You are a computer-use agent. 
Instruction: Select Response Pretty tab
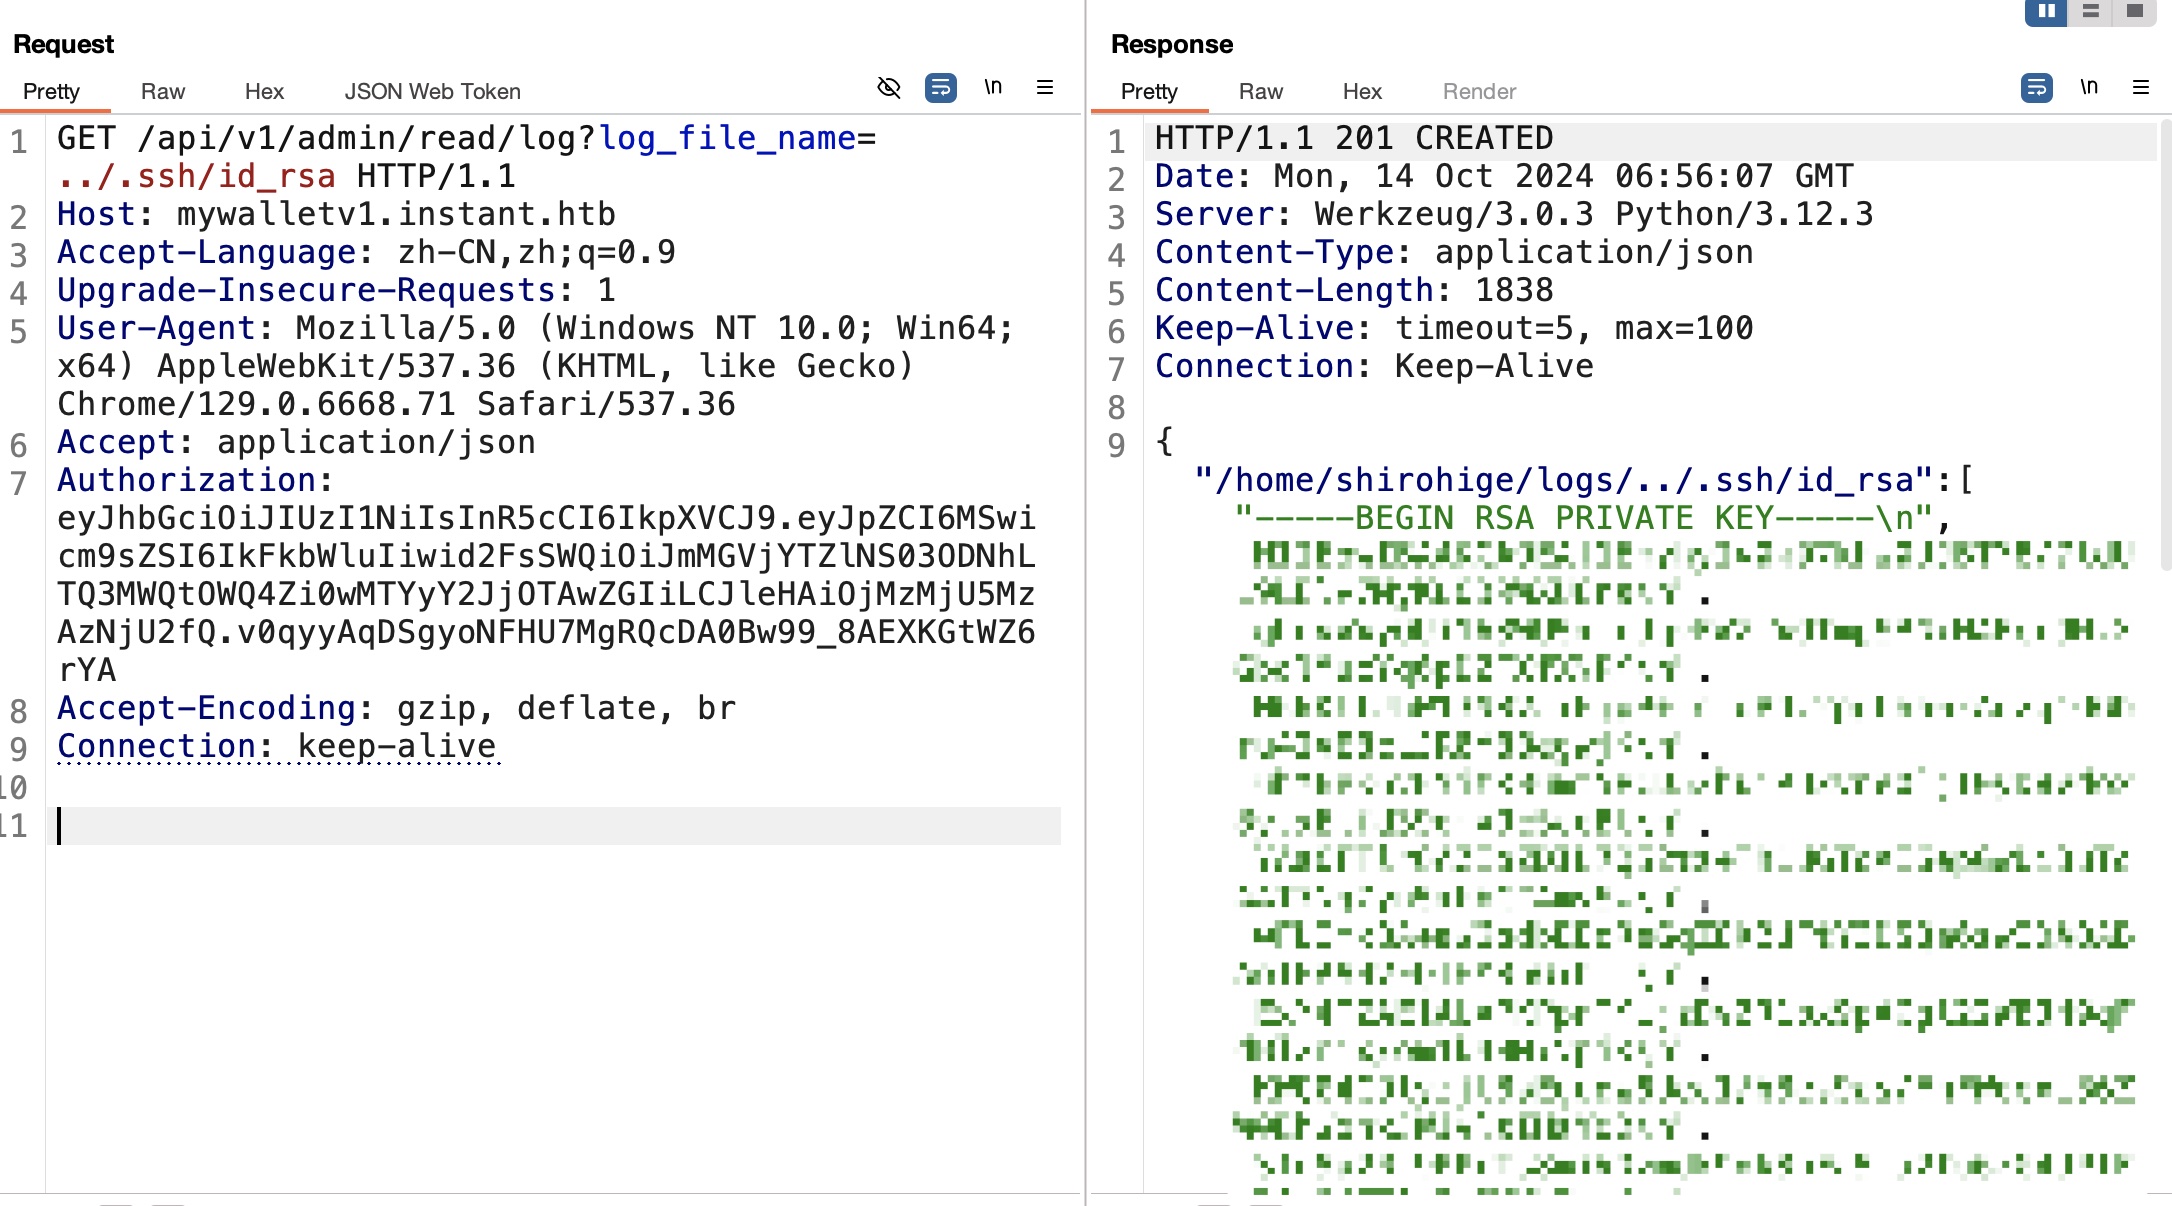(1149, 92)
